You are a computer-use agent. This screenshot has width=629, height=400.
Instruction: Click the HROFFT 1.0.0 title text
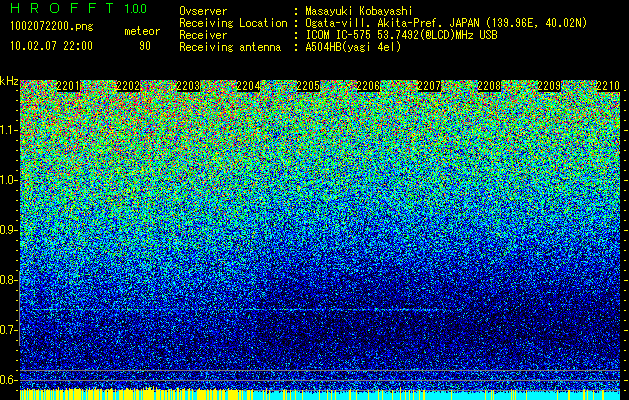pyautogui.click(x=78, y=8)
